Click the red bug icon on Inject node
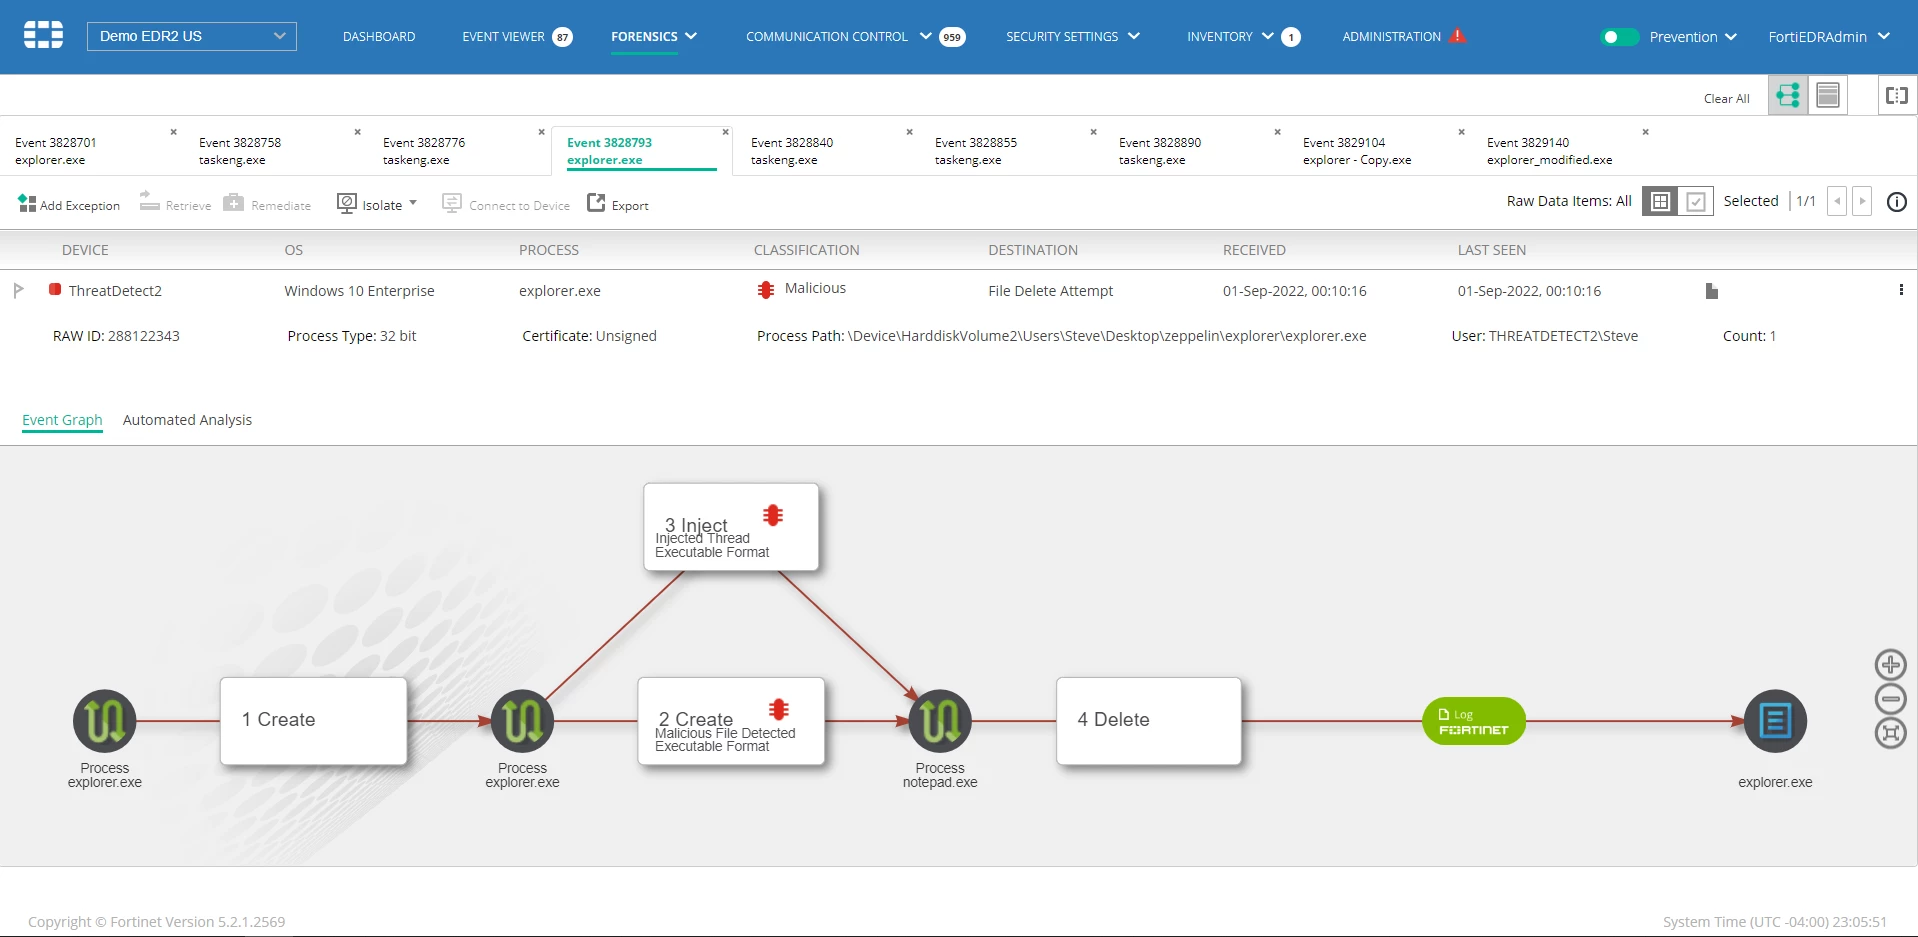1918x937 pixels. tap(773, 515)
